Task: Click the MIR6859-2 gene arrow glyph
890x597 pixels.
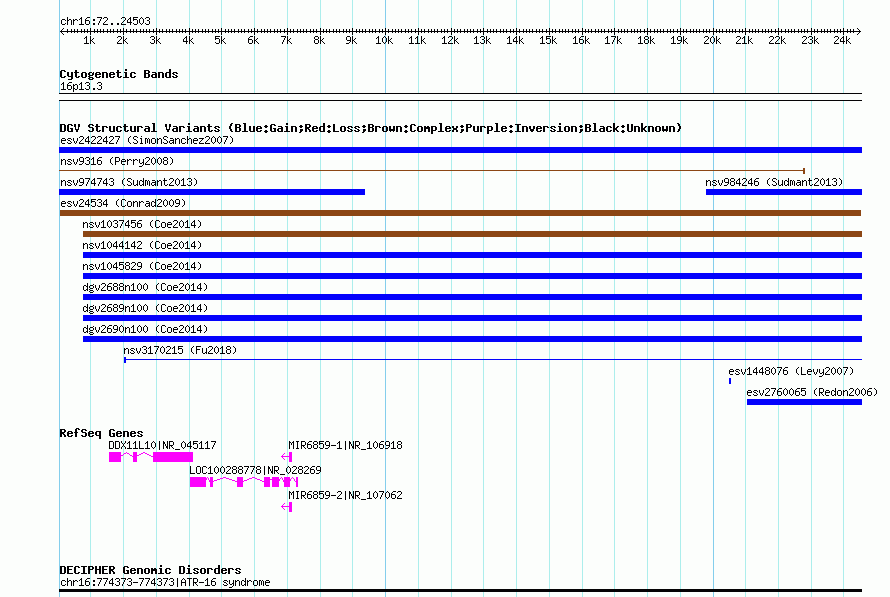Action: [x=287, y=507]
